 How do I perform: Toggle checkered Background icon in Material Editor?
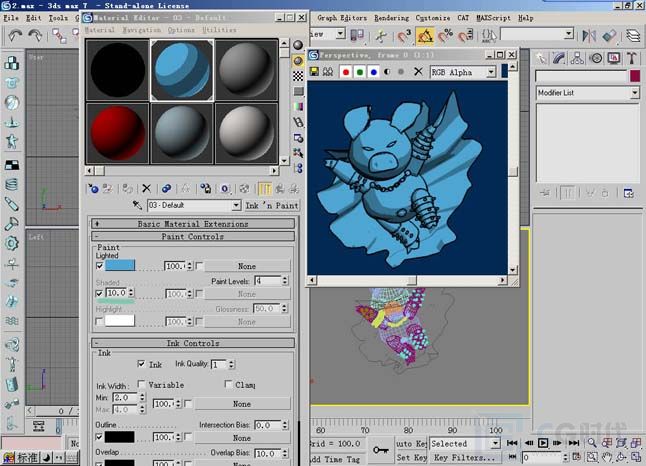pos(298,76)
